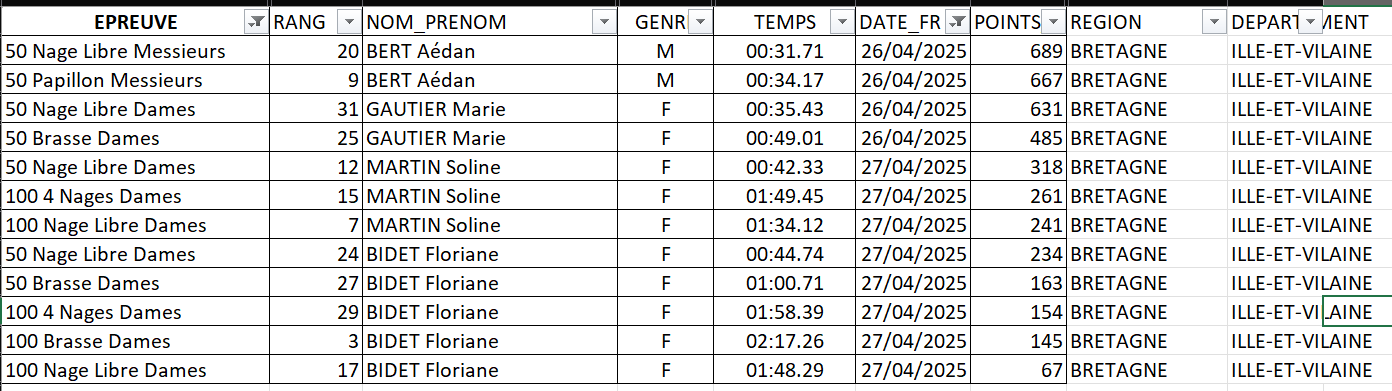The height and width of the screenshot is (391, 1392).
Task: Select the EPREUVE header cell
Action: (135, 22)
